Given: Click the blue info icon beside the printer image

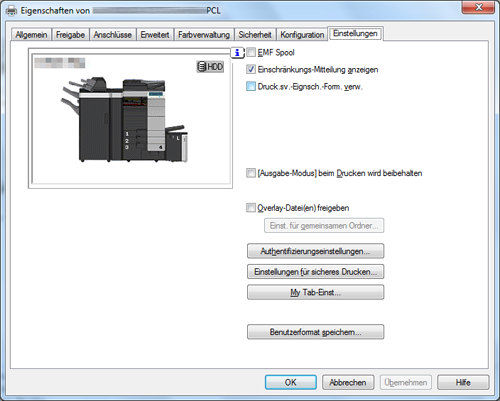Looking at the screenshot, I should [x=237, y=53].
